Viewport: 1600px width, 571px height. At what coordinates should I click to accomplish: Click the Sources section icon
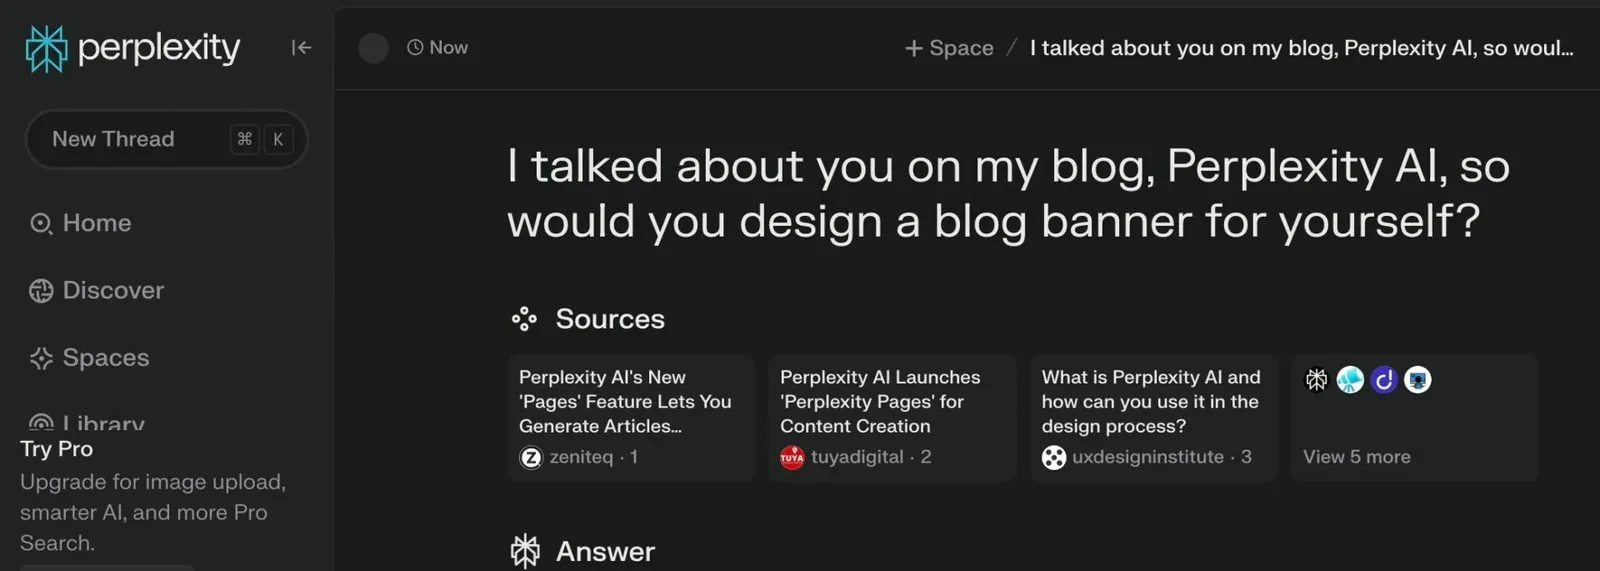(524, 319)
